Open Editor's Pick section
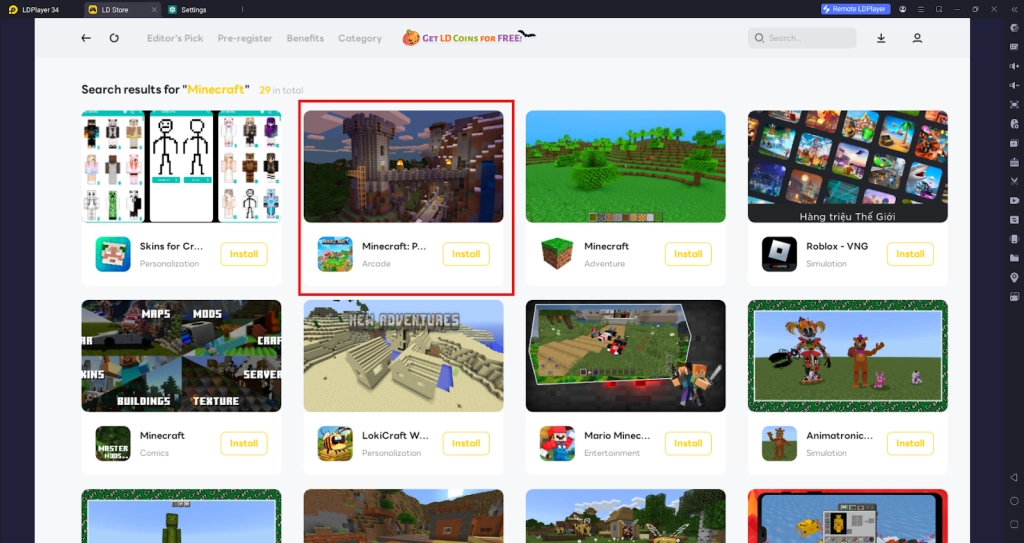The height and width of the screenshot is (543, 1024). 175,38
